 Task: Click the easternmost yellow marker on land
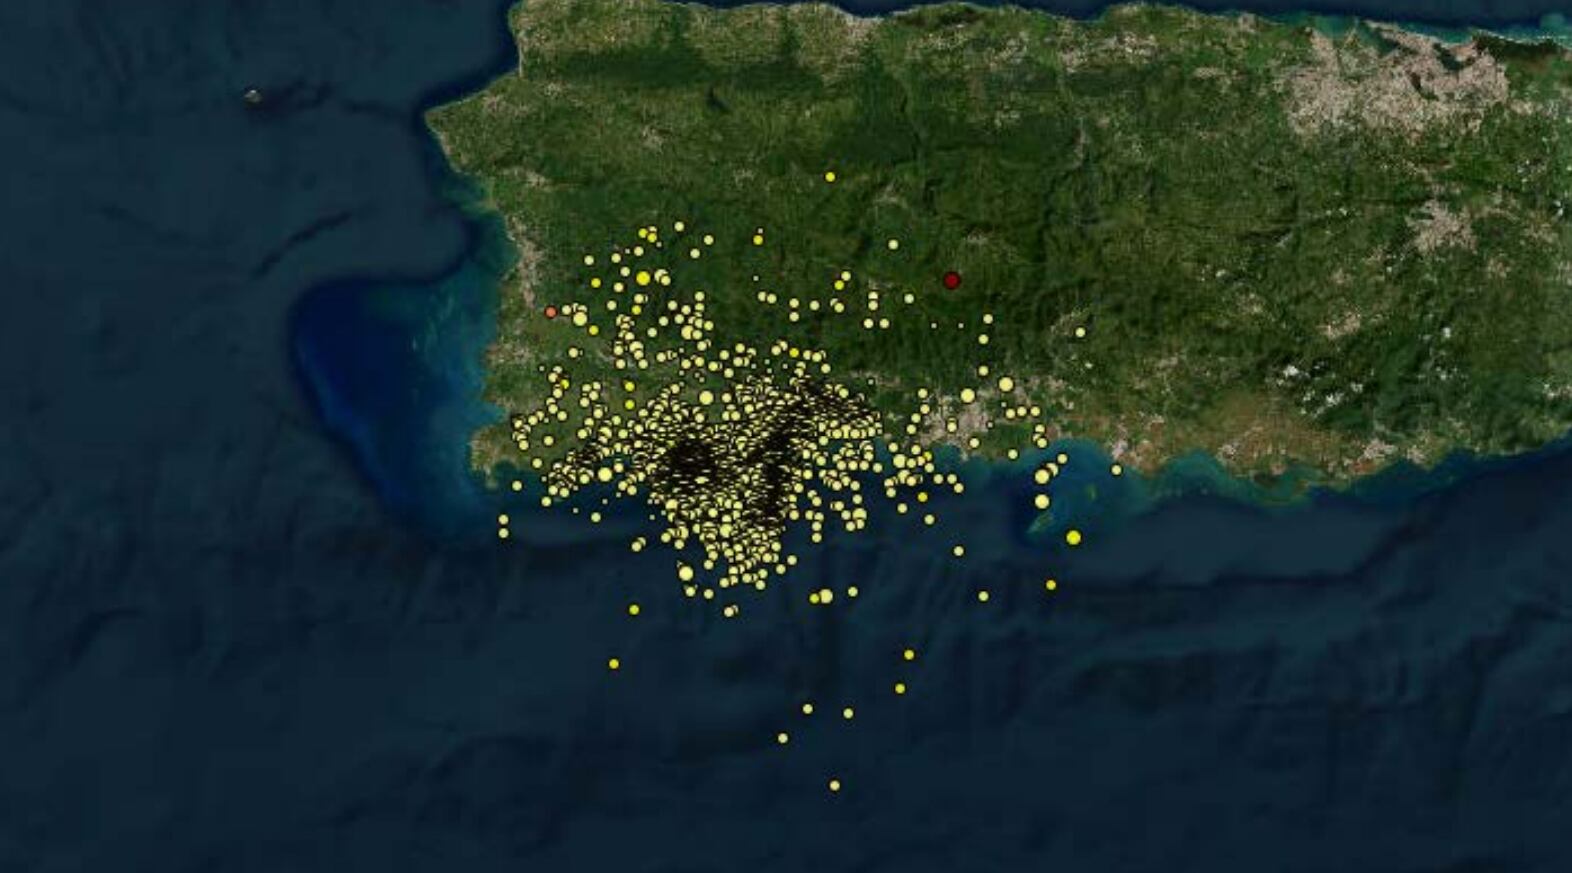1080,332
